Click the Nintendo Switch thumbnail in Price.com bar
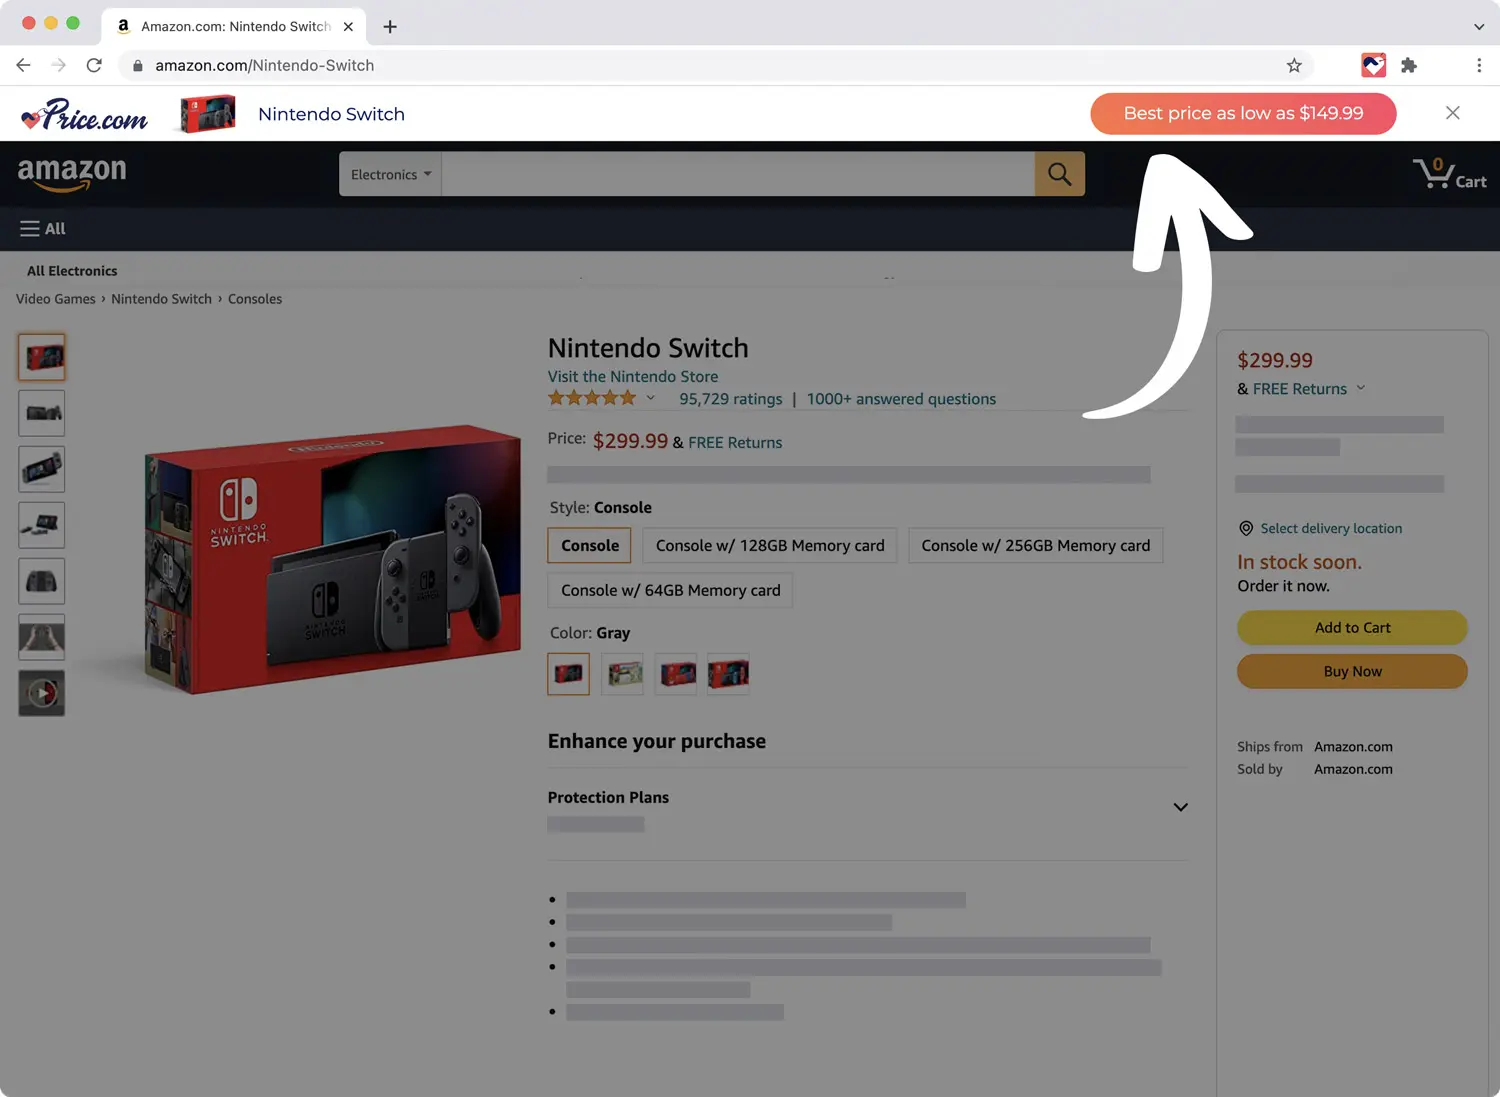Screen dimensions: 1500x1097 (208, 114)
